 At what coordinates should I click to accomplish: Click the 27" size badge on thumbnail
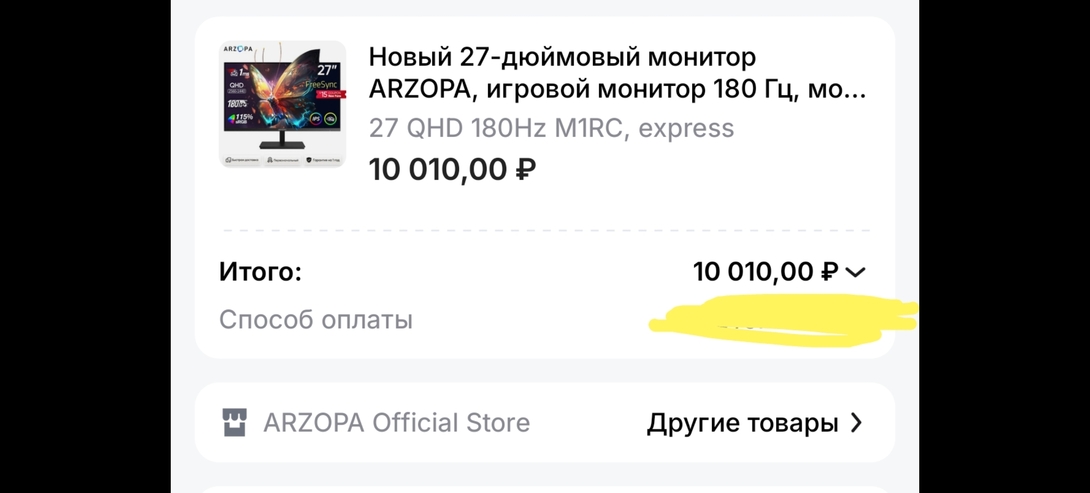(x=327, y=70)
